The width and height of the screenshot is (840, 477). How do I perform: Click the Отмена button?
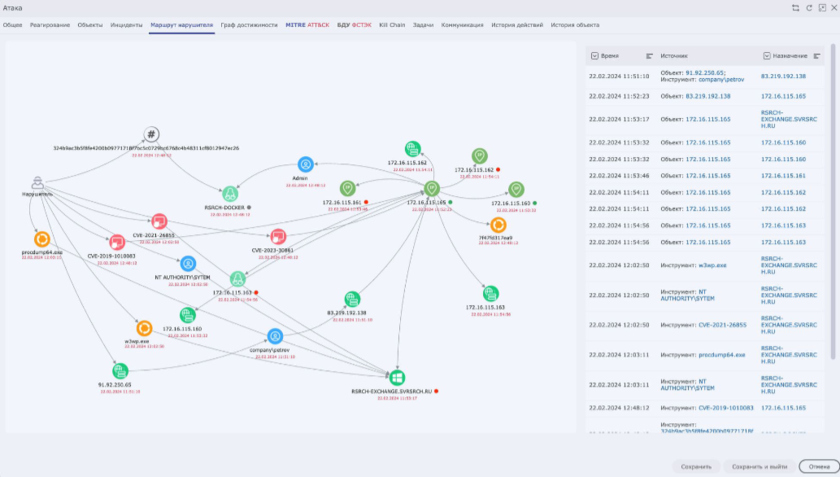pyautogui.click(x=819, y=466)
